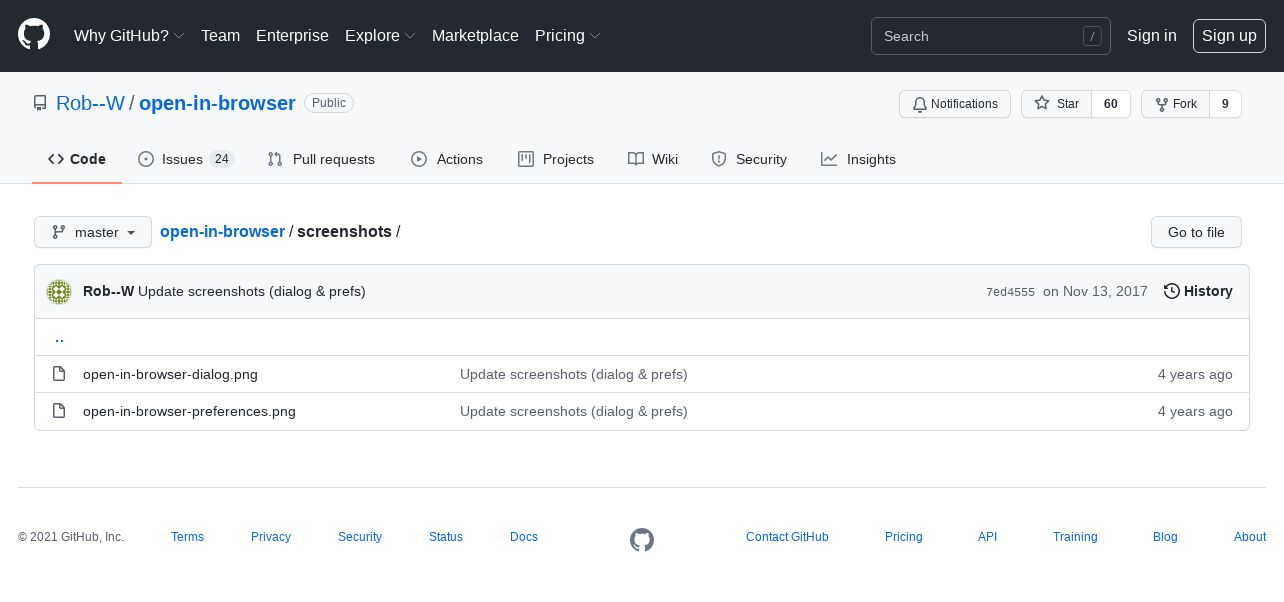Switch to the Code tab

pyautogui.click(x=77, y=159)
